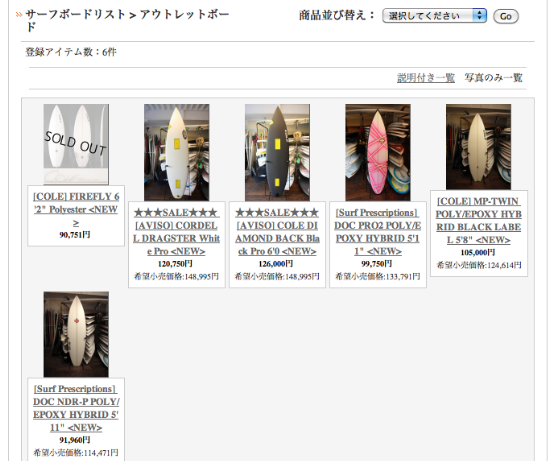Click the 91,960円 price
555x461 pixels.
point(75,440)
